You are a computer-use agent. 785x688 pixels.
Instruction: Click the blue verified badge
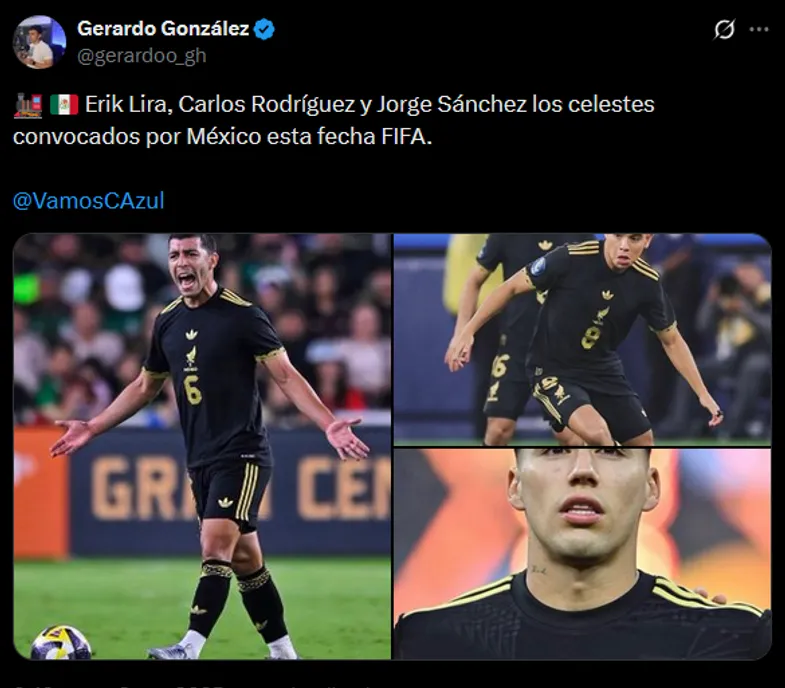(x=264, y=30)
